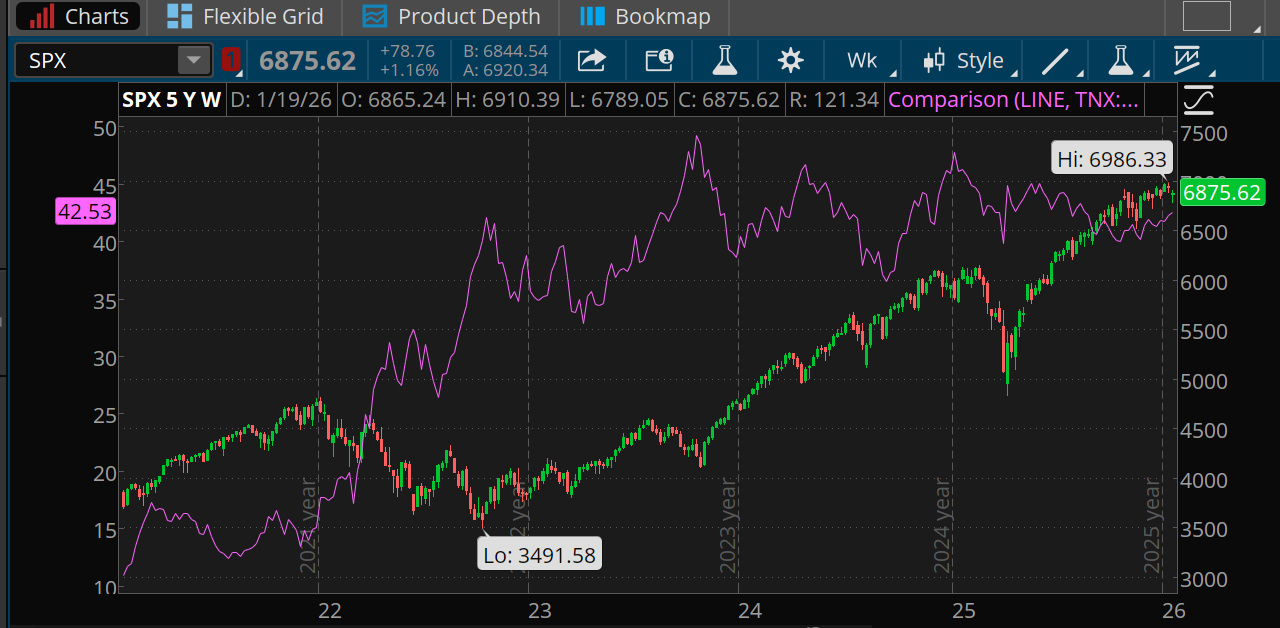Screen dimensions: 1280x628
Task: Click the Style quick-toggle candle icon
Action: [x=934, y=60]
